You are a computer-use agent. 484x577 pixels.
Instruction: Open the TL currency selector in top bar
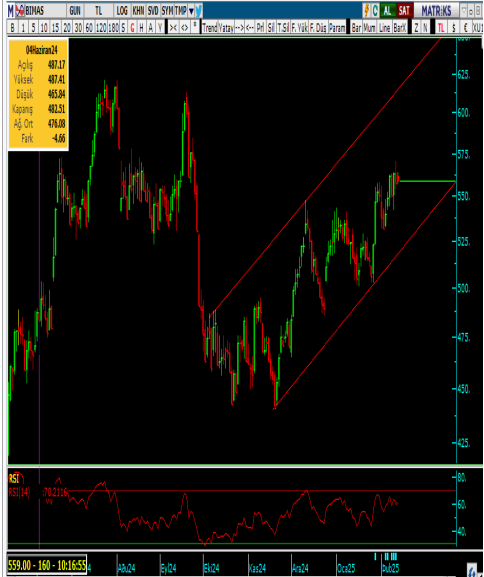tap(98, 11)
